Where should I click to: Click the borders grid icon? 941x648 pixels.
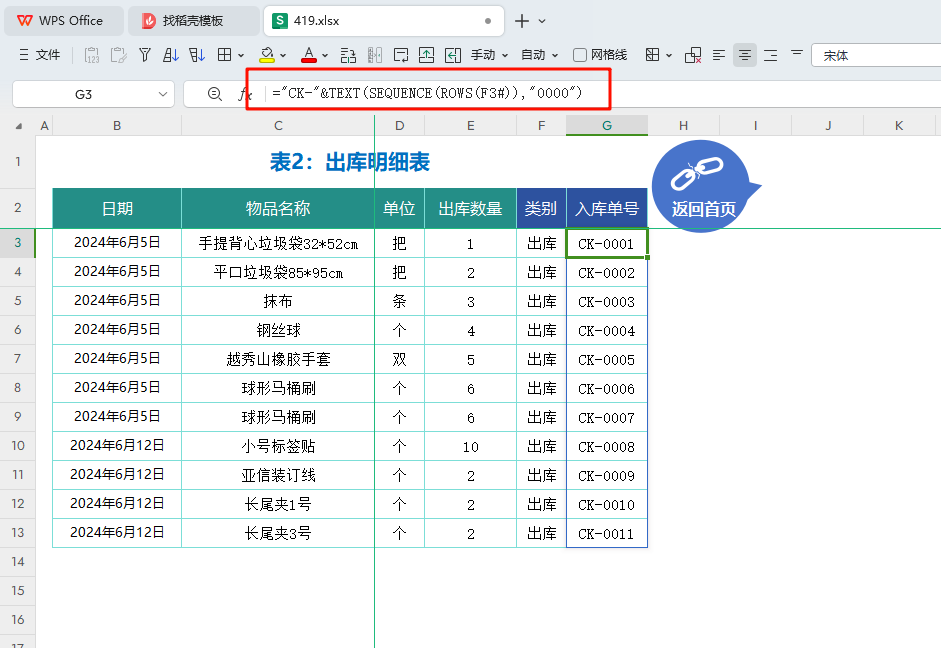click(224, 55)
